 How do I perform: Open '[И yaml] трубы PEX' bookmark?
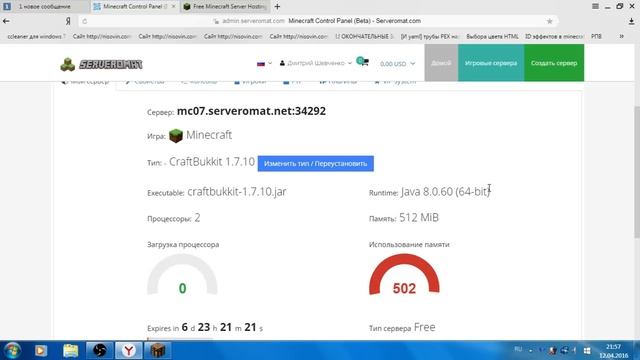pyautogui.click(x=430, y=36)
